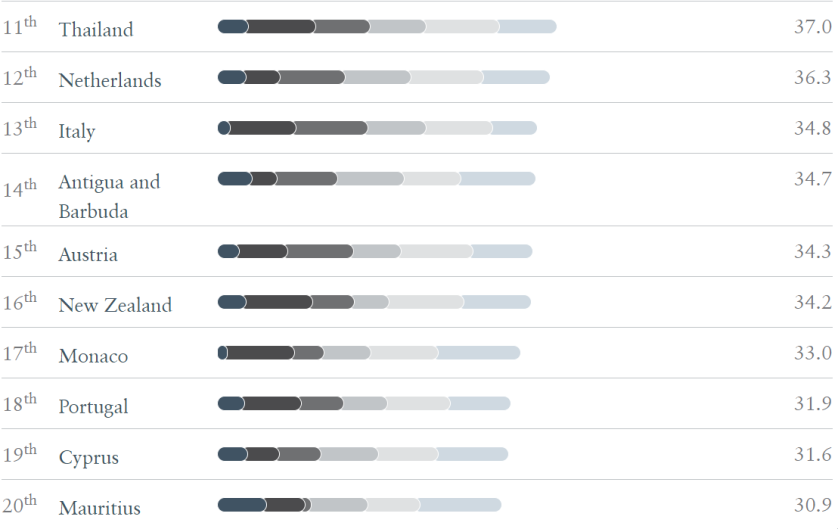Image resolution: width=838 pixels, height=529 pixels.
Task: Select the Austria country label
Action: 88,254
